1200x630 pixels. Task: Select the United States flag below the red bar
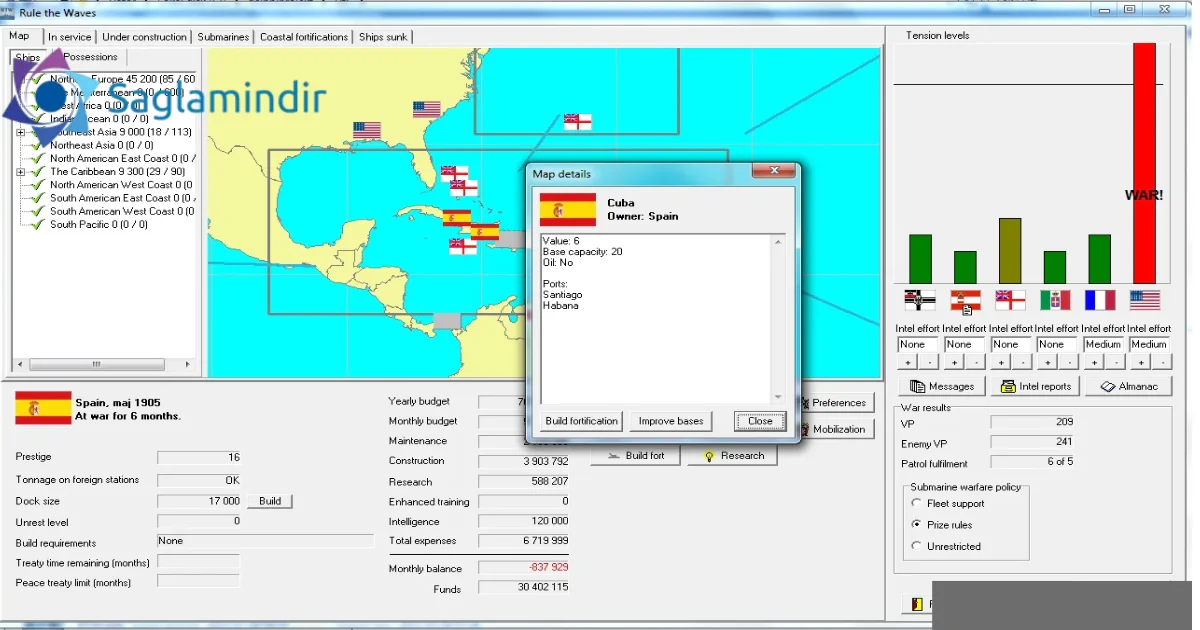click(1144, 300)
